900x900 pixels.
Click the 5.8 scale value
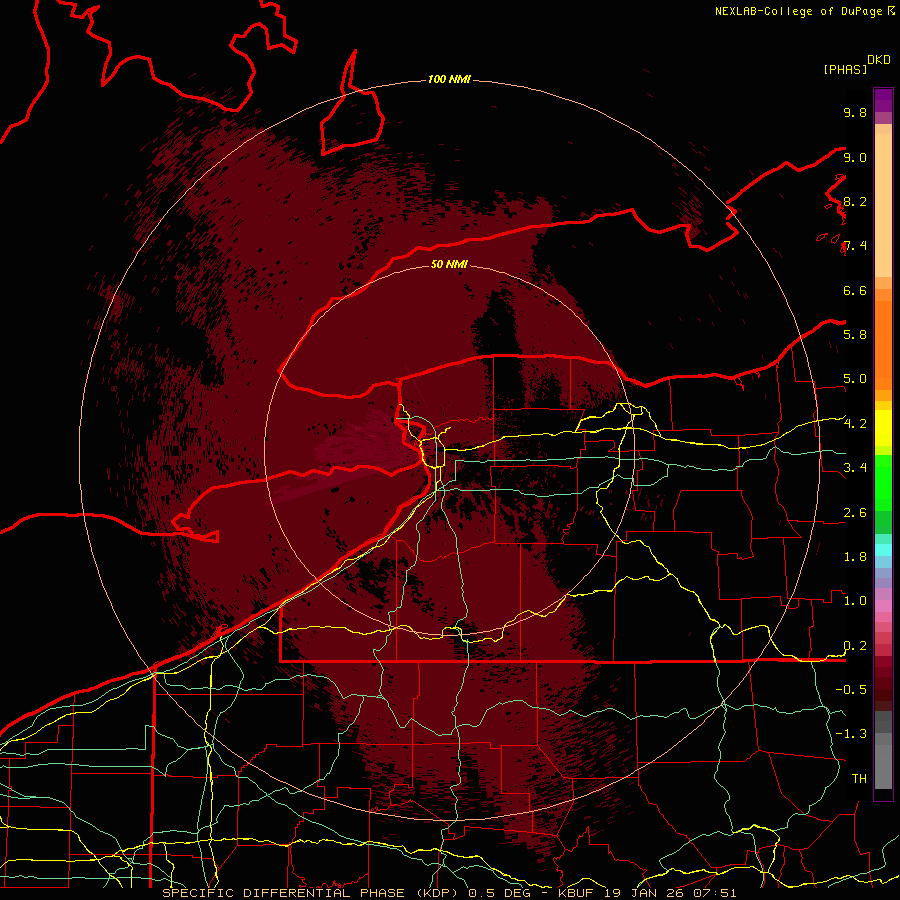pos(855,335)
